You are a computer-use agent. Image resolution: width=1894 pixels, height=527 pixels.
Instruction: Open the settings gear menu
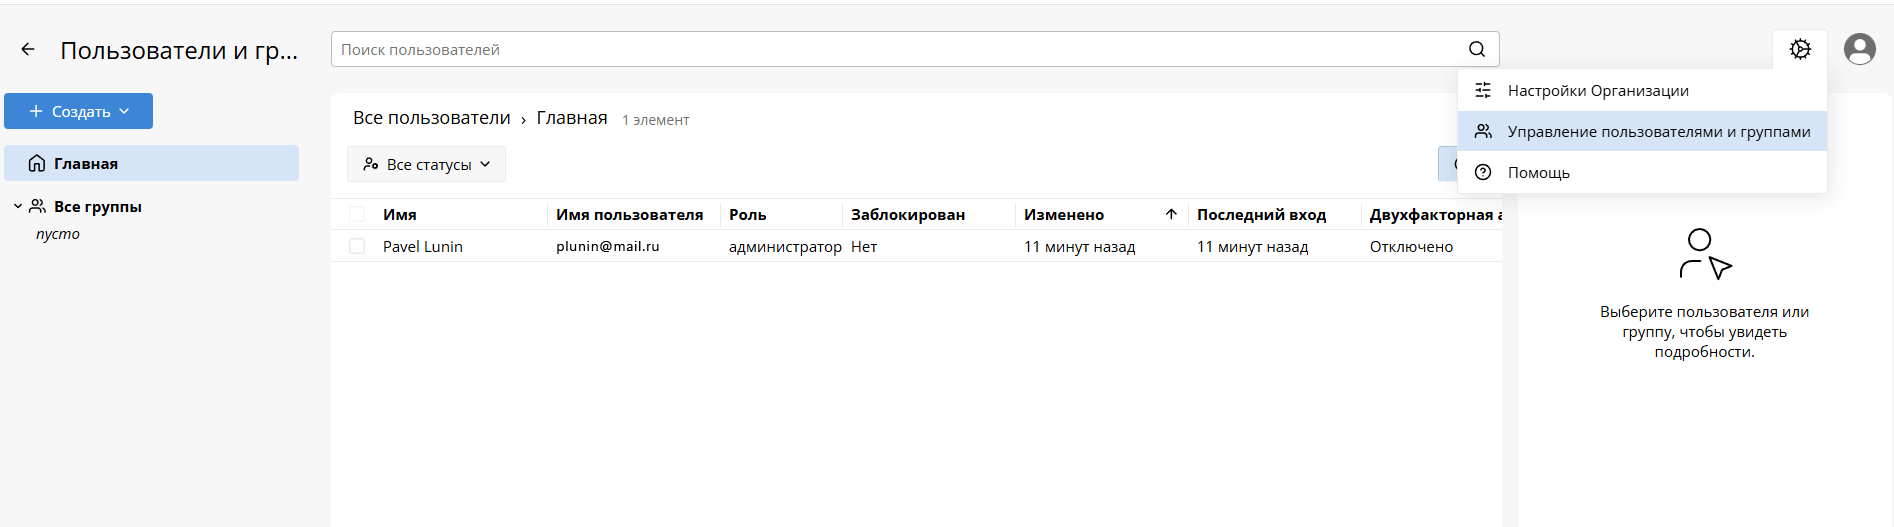coord(1800,49)
